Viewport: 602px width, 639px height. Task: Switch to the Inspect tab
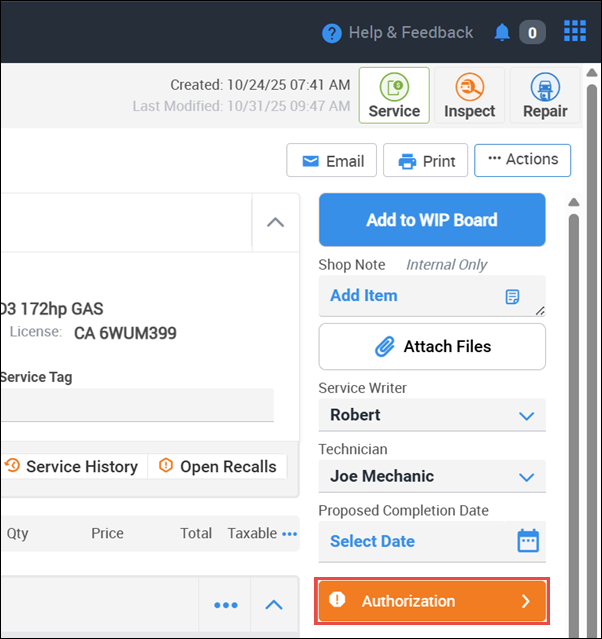coord(469,96)
